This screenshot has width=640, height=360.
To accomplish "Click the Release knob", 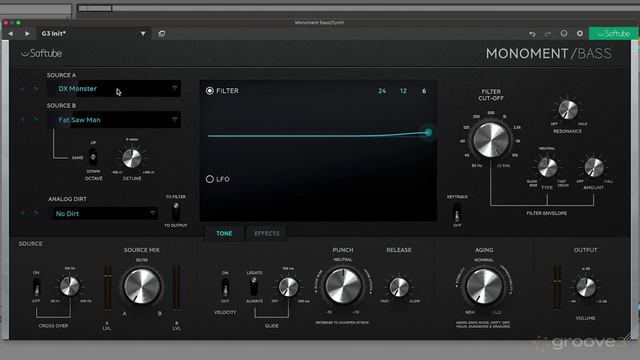I will point(399,287).
